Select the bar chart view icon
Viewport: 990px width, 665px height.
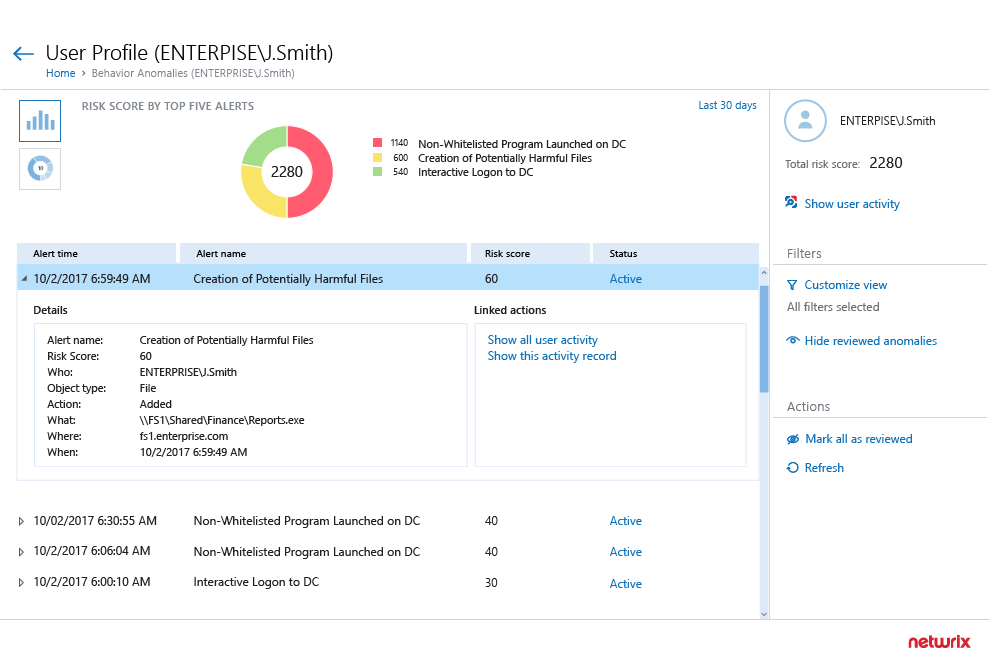point(40,121)
